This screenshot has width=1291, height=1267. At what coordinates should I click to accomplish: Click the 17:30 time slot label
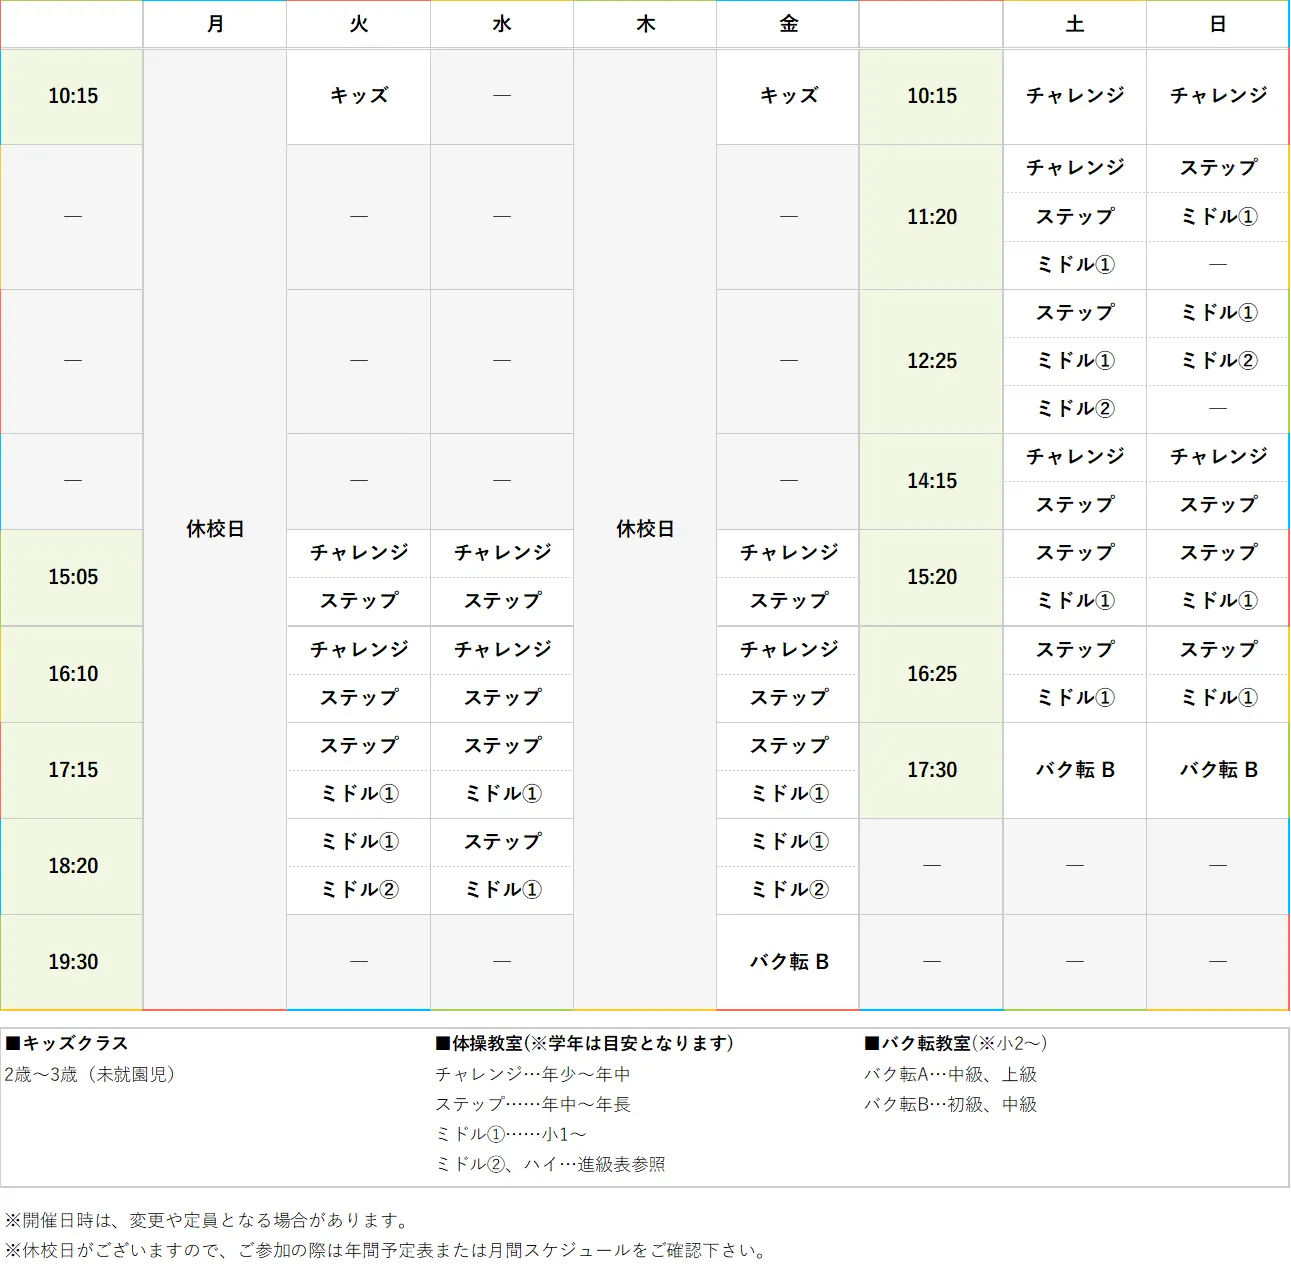930,770
